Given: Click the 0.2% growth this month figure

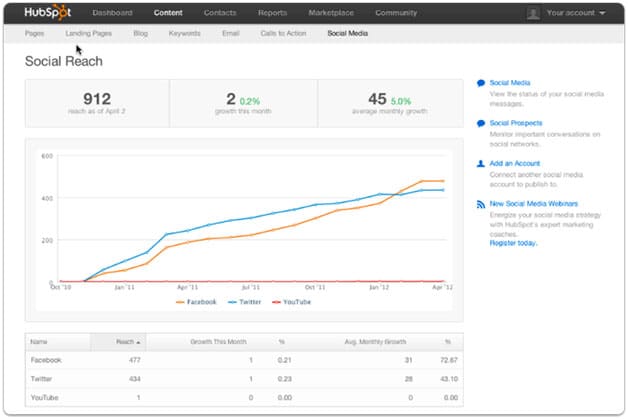Looking at the screenshot, I should (x=250, y=101).
